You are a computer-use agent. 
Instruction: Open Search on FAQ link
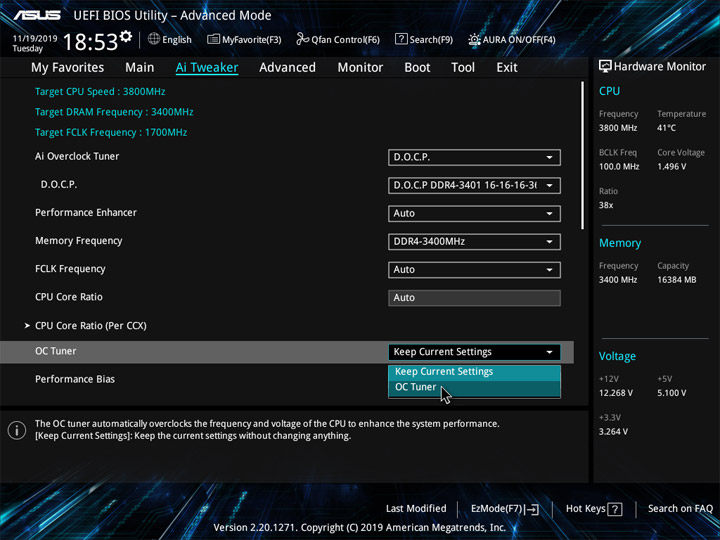(680, 508)
